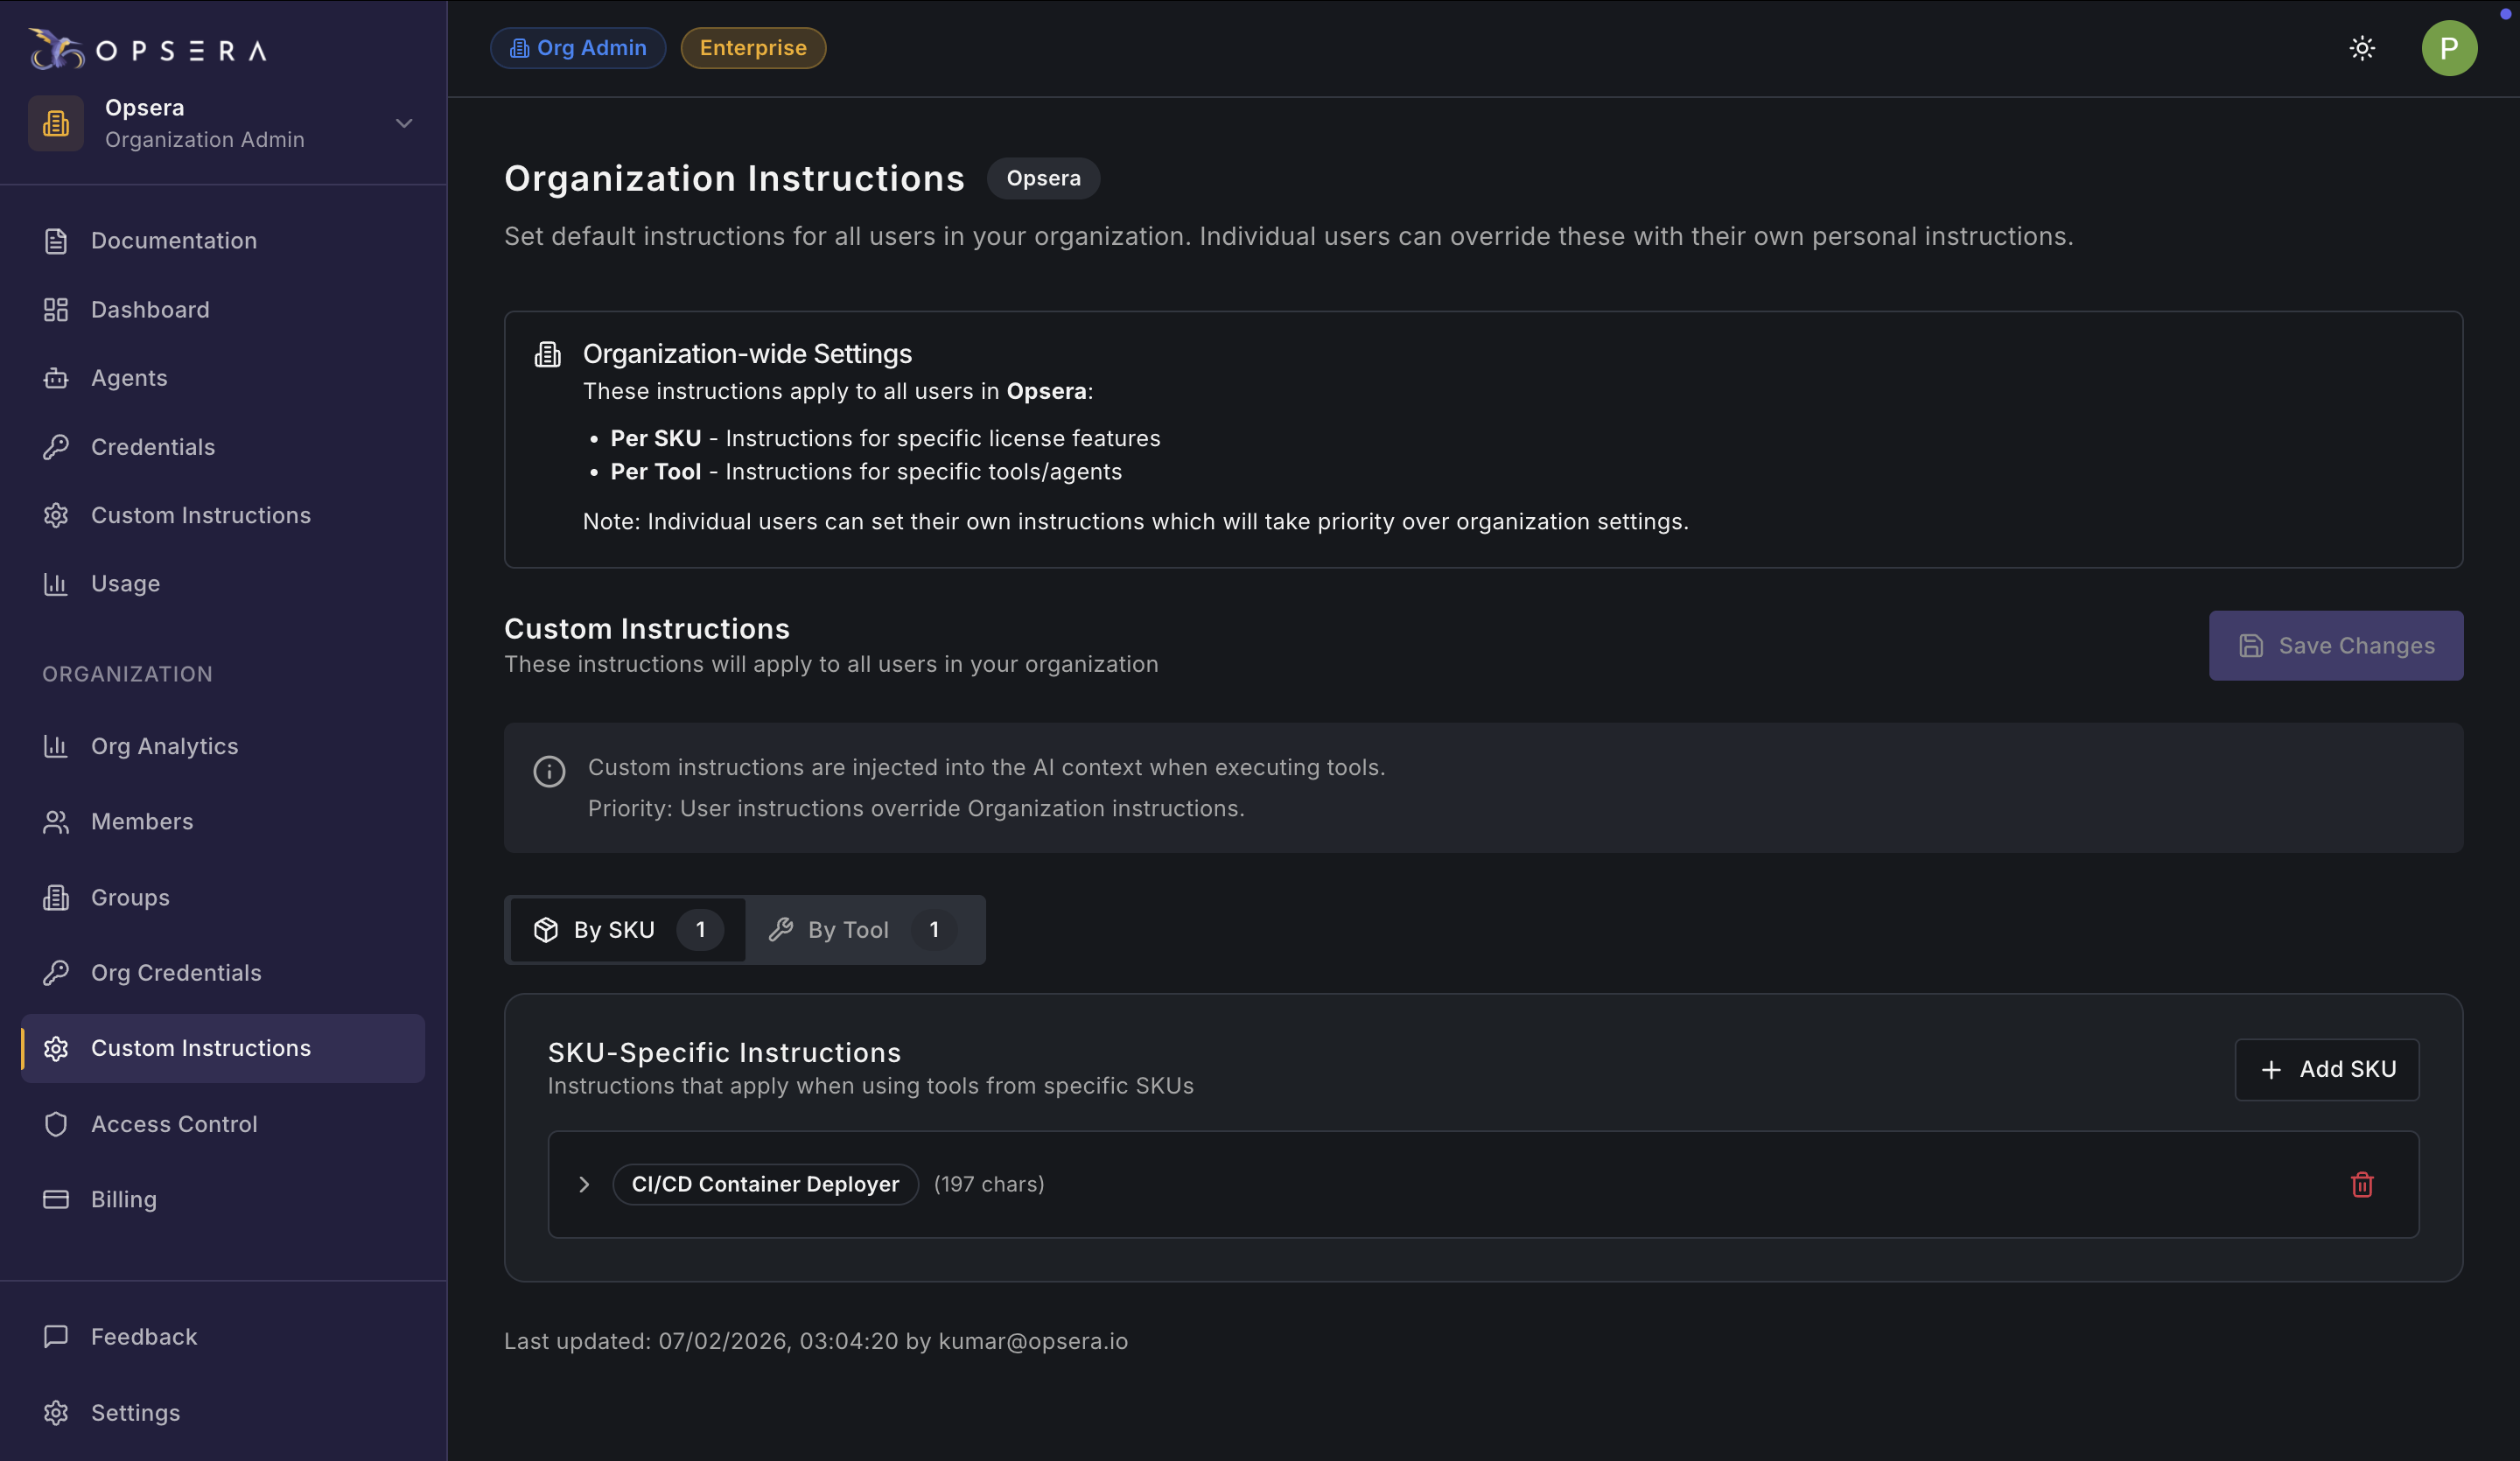Click the Opsera logo in sidebar
Image resolution: width=2520 pixels, height=1461 pixels.
pos(148,49)
